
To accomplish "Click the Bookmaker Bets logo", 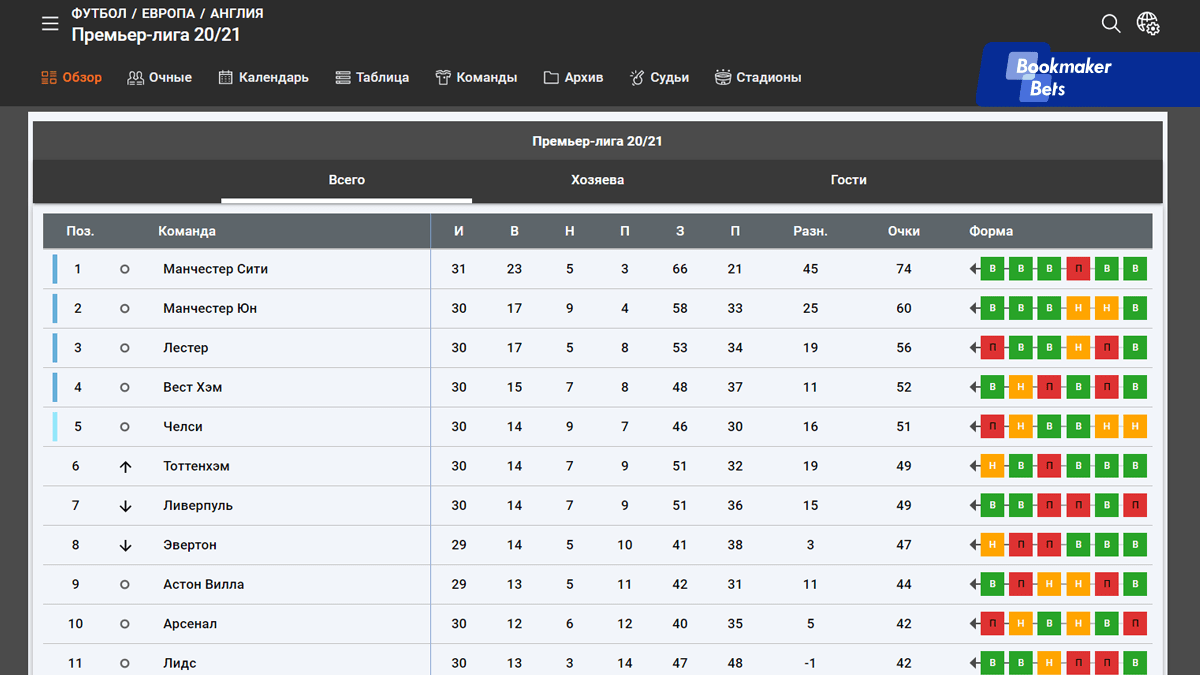I will 1062,77.
